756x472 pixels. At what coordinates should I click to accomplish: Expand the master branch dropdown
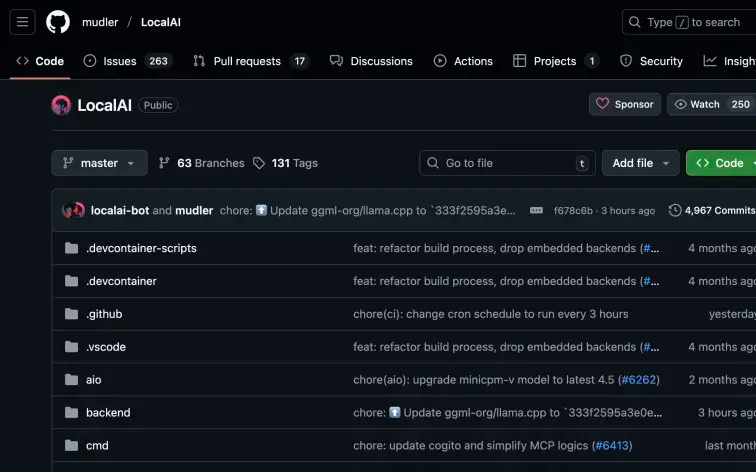point(99,163)
